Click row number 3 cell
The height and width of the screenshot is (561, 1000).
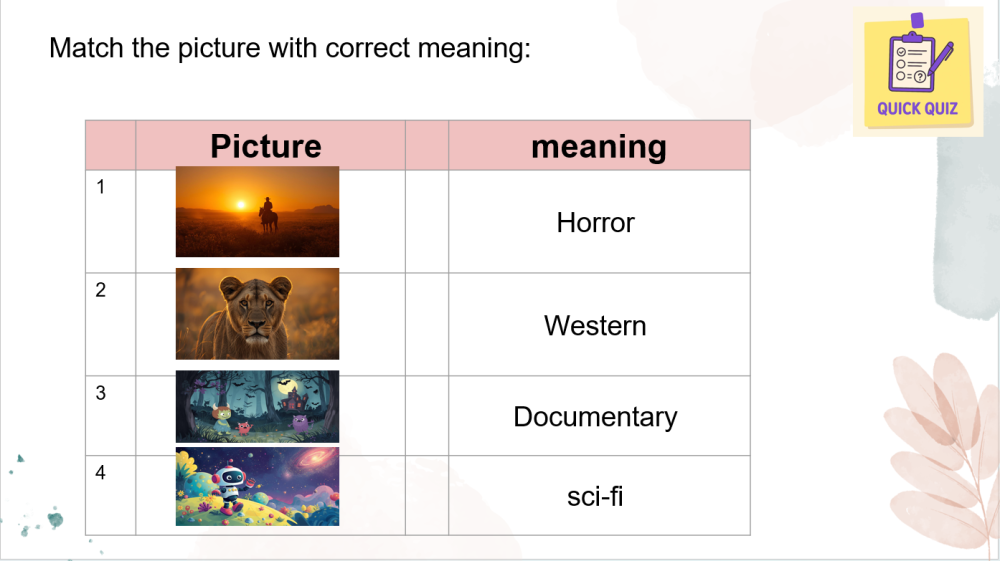tap(110, 415)
